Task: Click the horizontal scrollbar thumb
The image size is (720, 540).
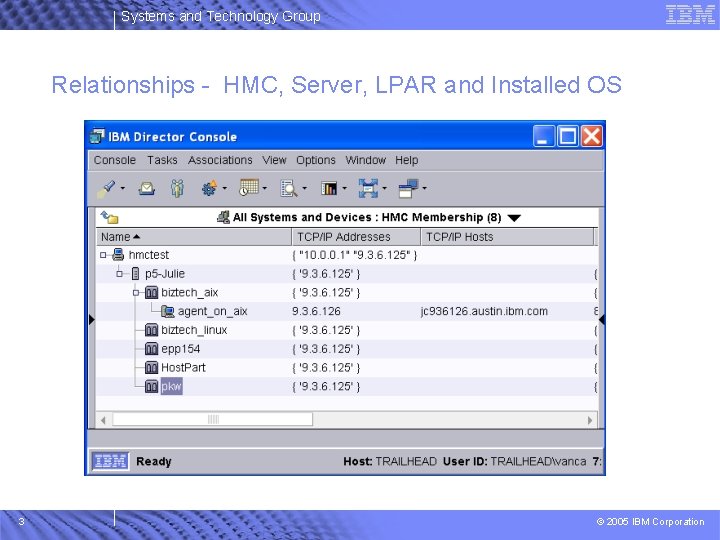Action: pyautogui.click(x=213, y=419)
